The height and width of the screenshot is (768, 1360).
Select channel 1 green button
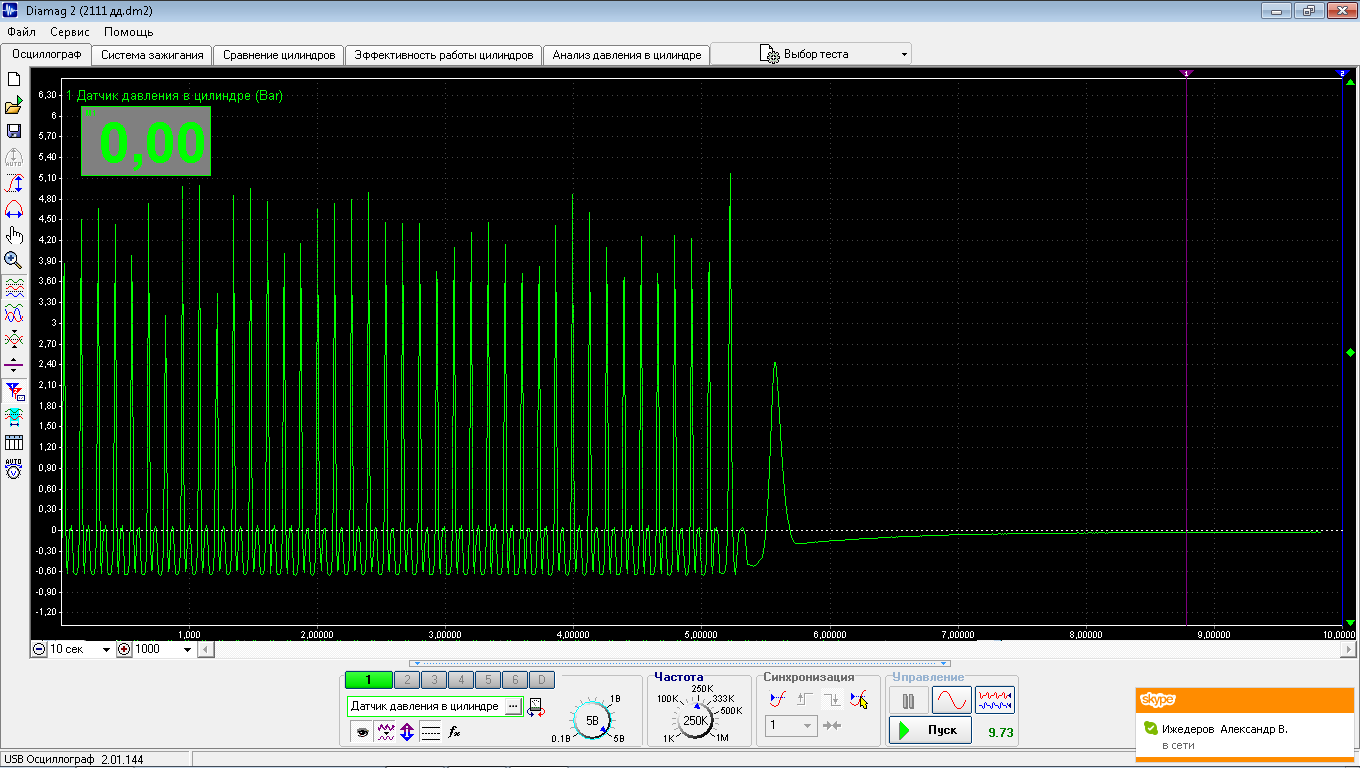[369, 680]
